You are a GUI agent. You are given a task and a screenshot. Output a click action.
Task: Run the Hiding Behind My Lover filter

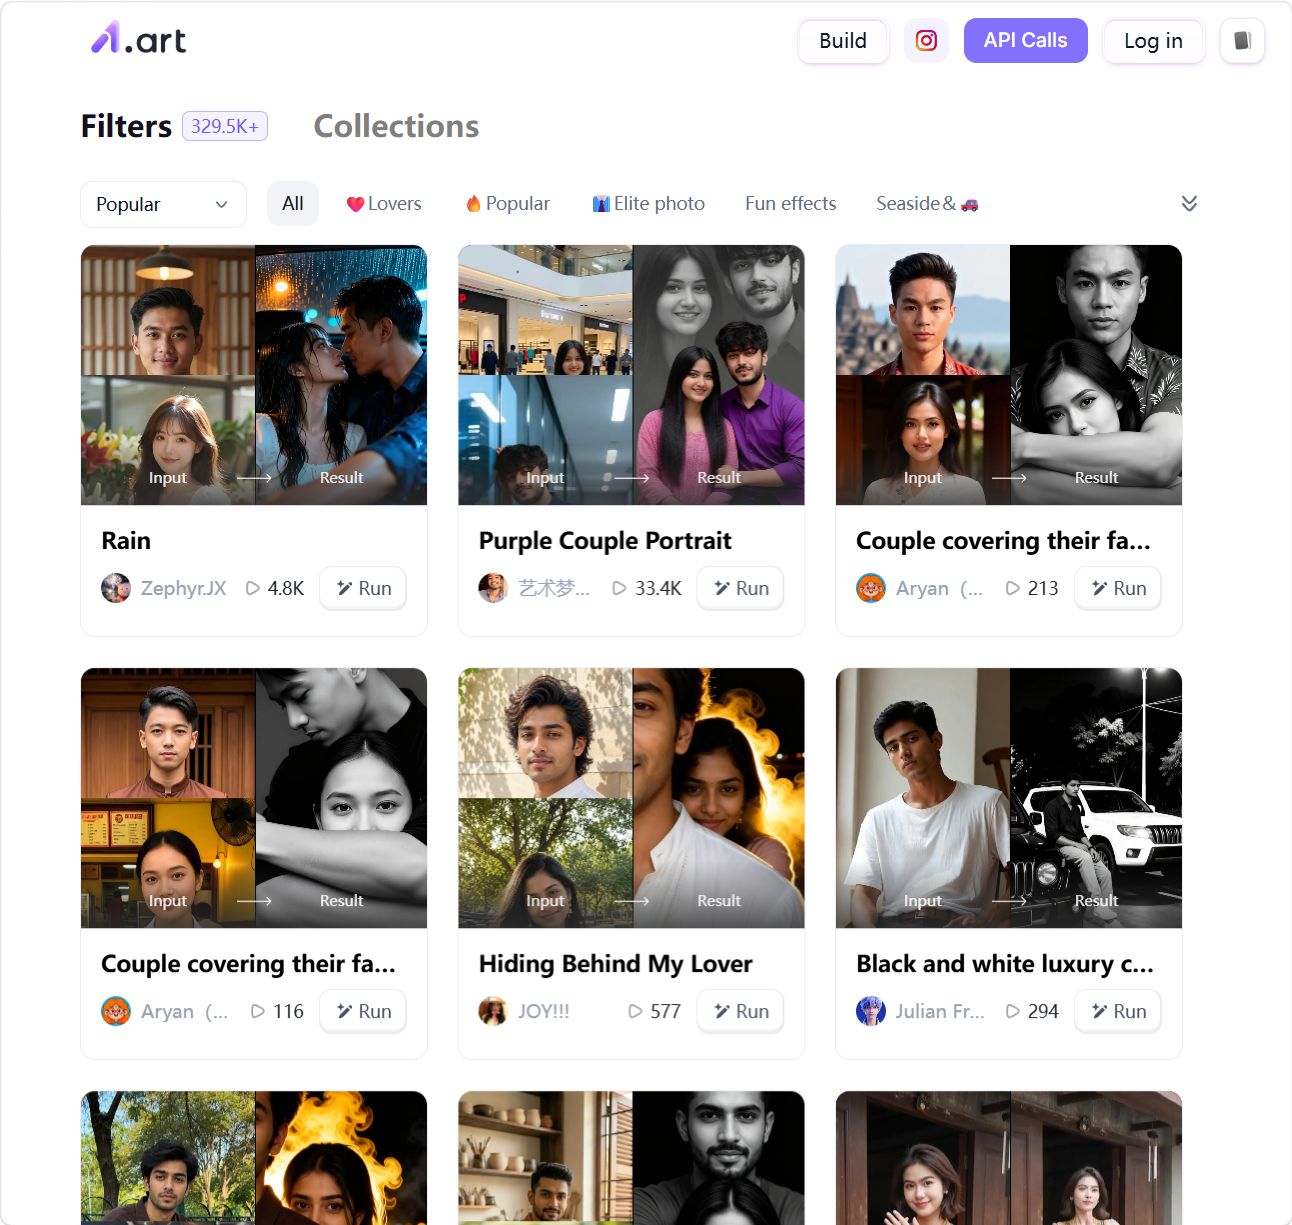(x=741, y=1011)
